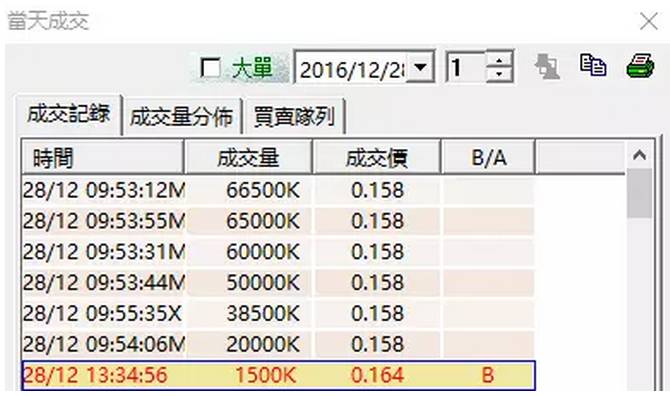The image size is (670, 396).
Task: Open the date dropdown arrow
Action: (x=420, y=67)
